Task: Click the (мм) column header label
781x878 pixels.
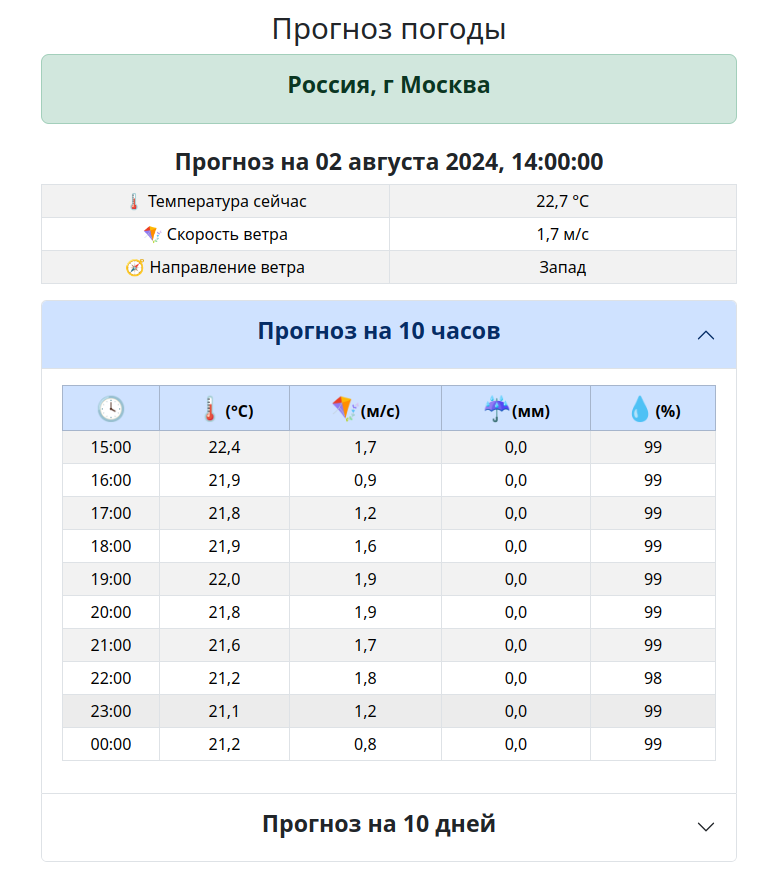Action: tap(531, 412)
